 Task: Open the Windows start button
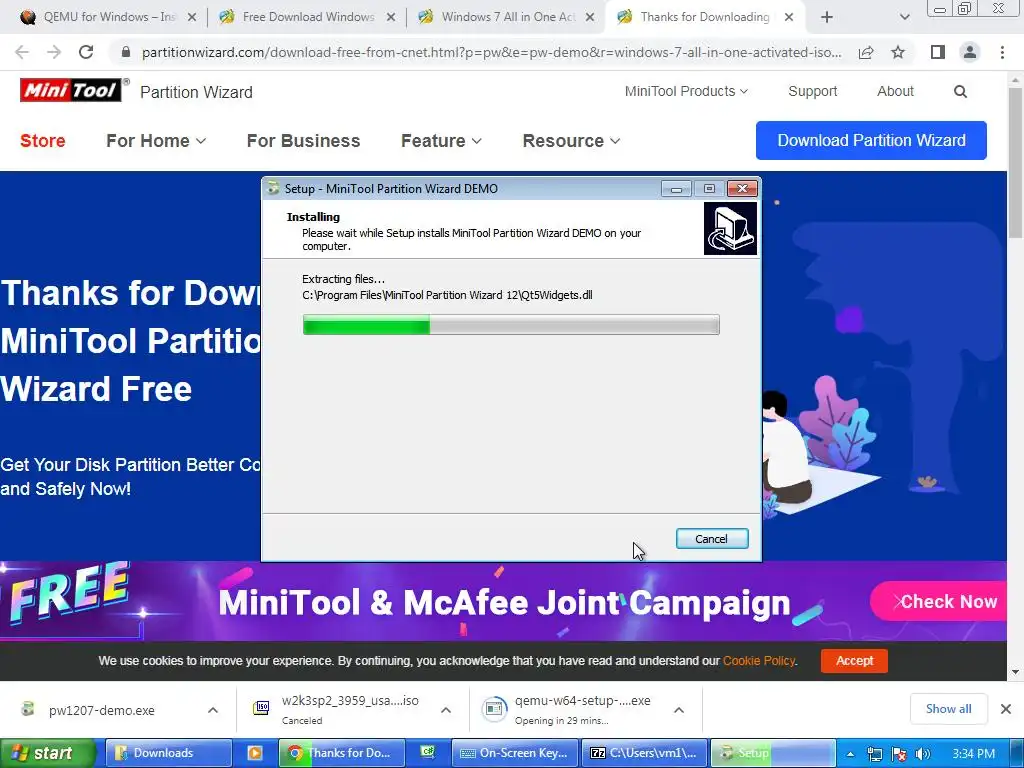[47, 753]
